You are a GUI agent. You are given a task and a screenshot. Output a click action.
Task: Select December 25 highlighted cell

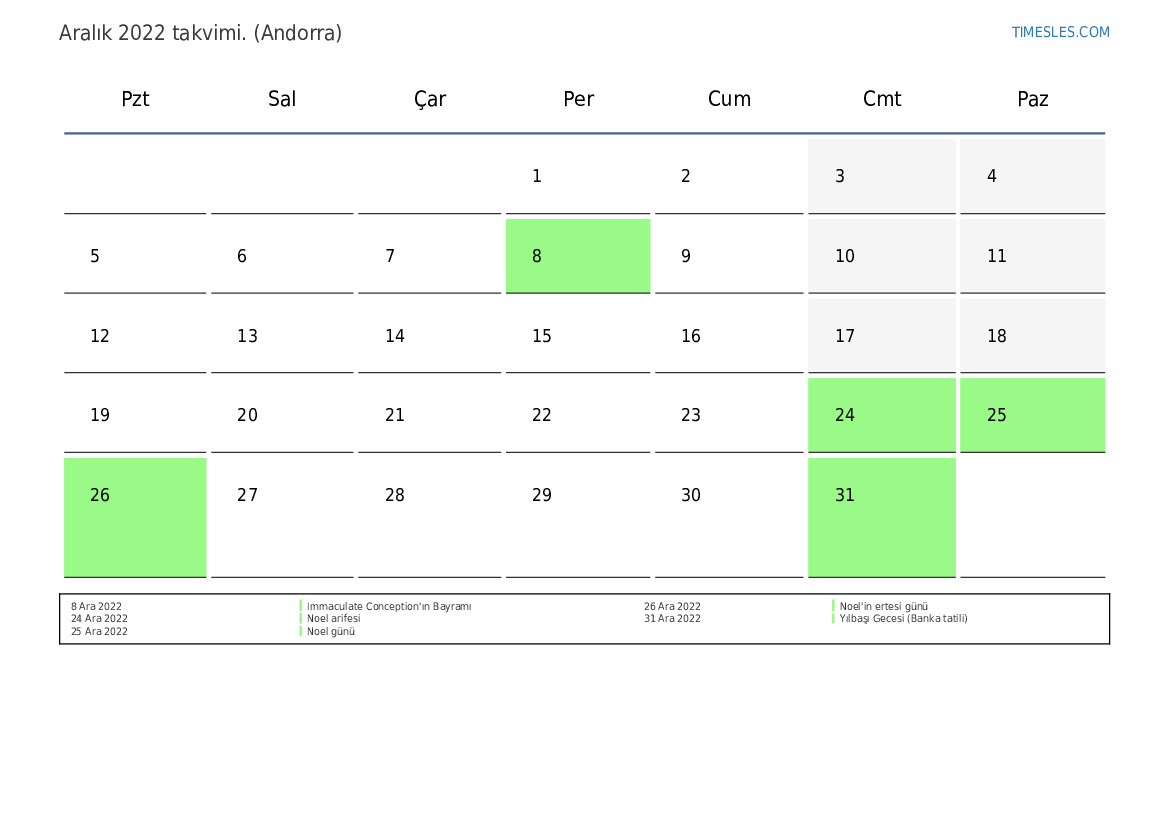click(x=1033, y=415)
